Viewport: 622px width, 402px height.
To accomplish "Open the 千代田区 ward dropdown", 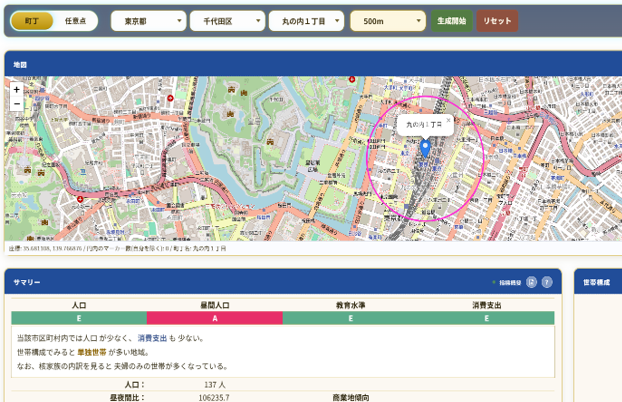I will [x=227, y=21].
